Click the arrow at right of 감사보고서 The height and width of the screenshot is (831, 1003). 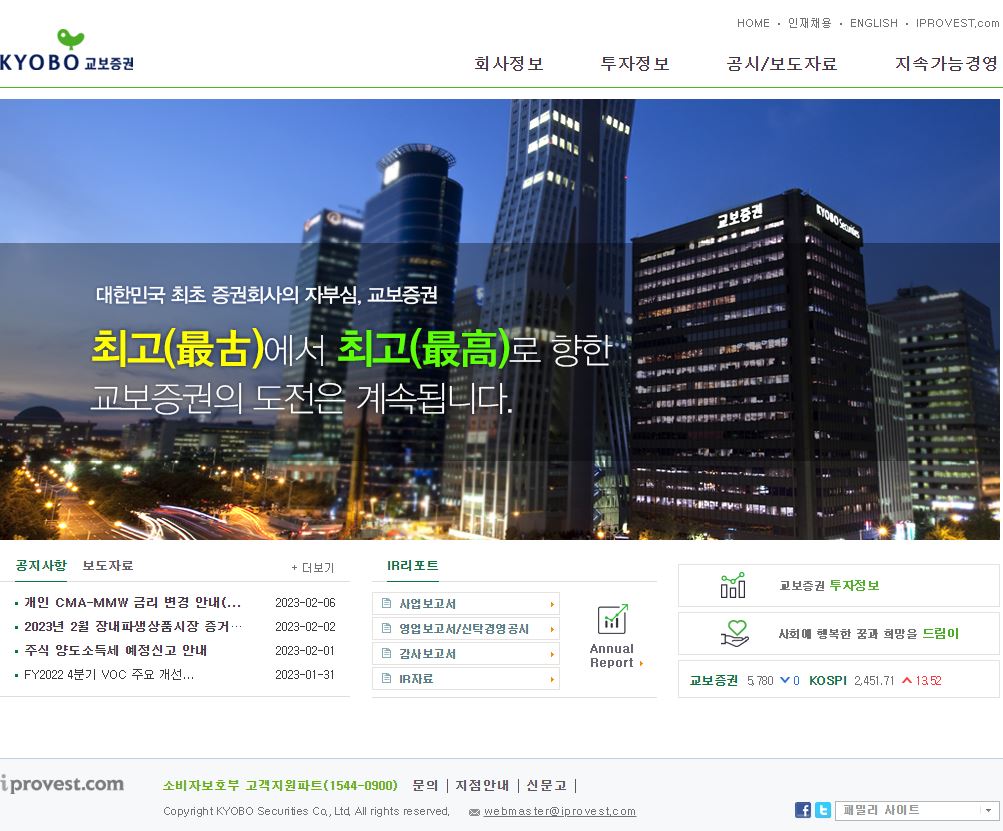[x=551, y=654]
